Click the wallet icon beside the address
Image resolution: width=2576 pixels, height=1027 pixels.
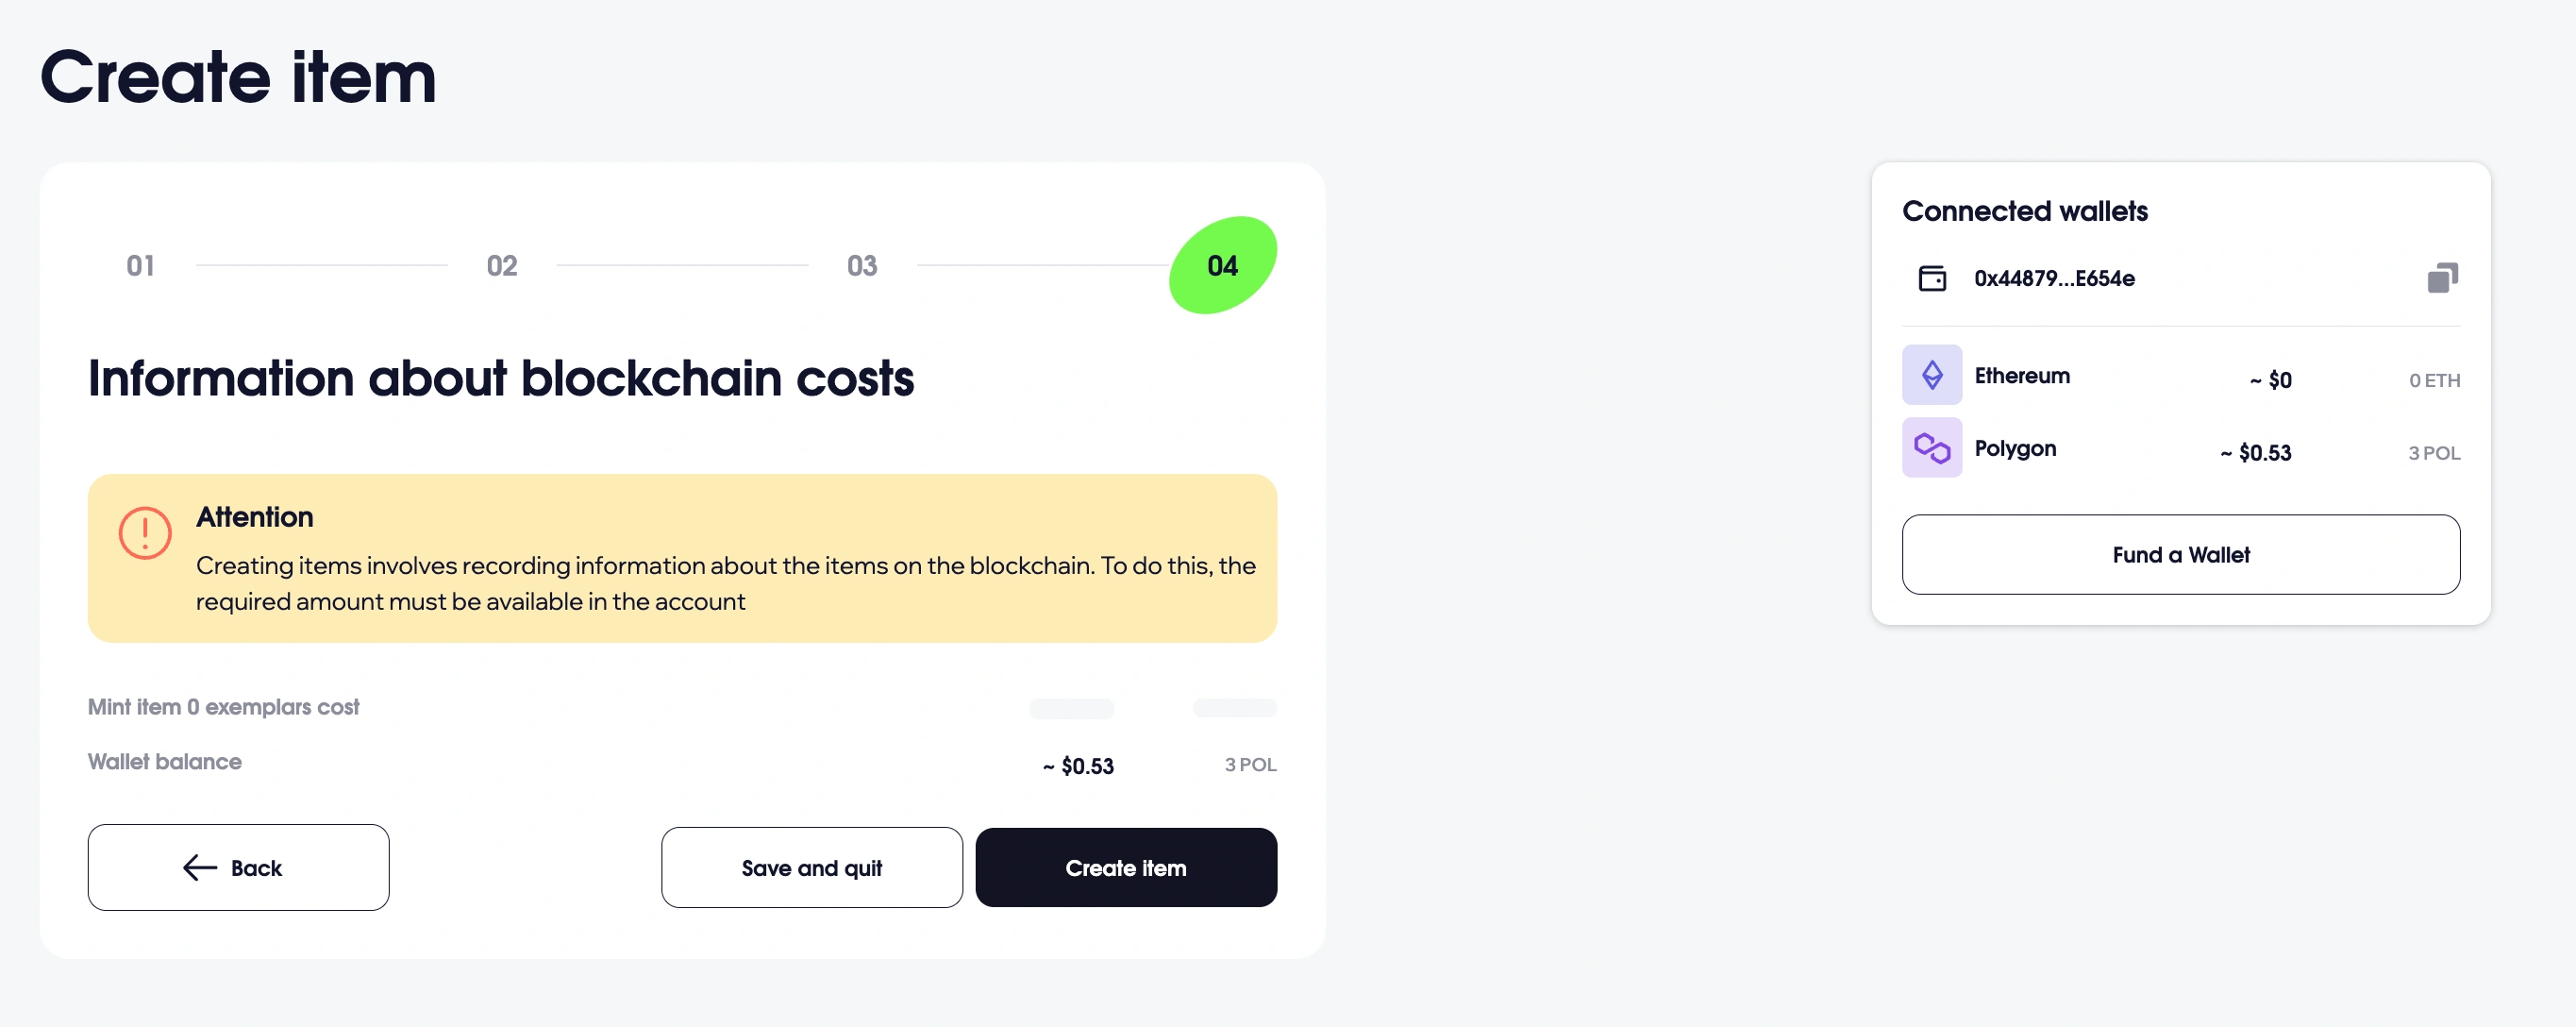pos(1932,278)
